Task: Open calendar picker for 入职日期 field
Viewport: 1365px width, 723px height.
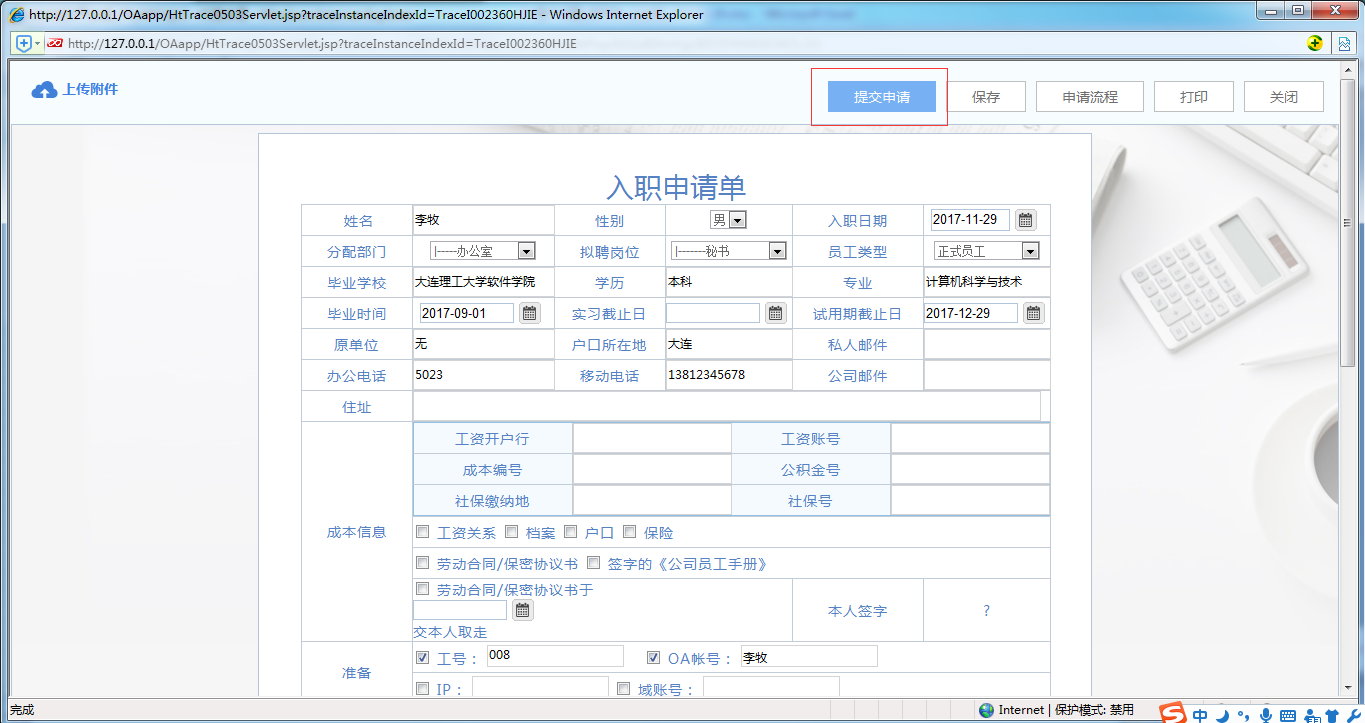Action: (1025, 219)
